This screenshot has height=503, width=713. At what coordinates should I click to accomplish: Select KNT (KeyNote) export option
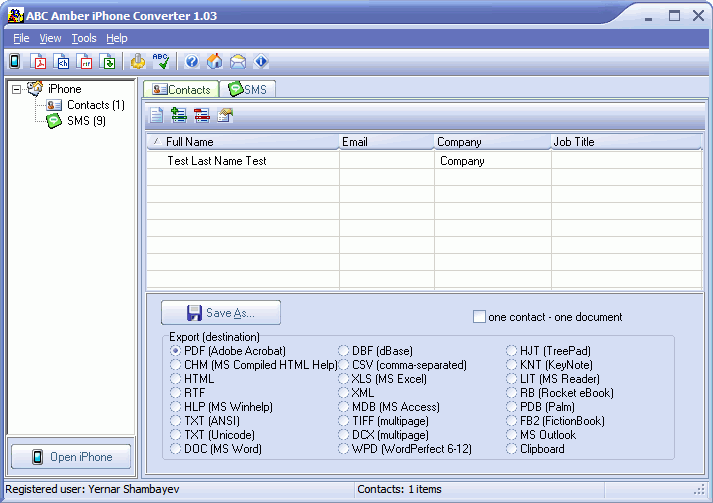point(512,365)
